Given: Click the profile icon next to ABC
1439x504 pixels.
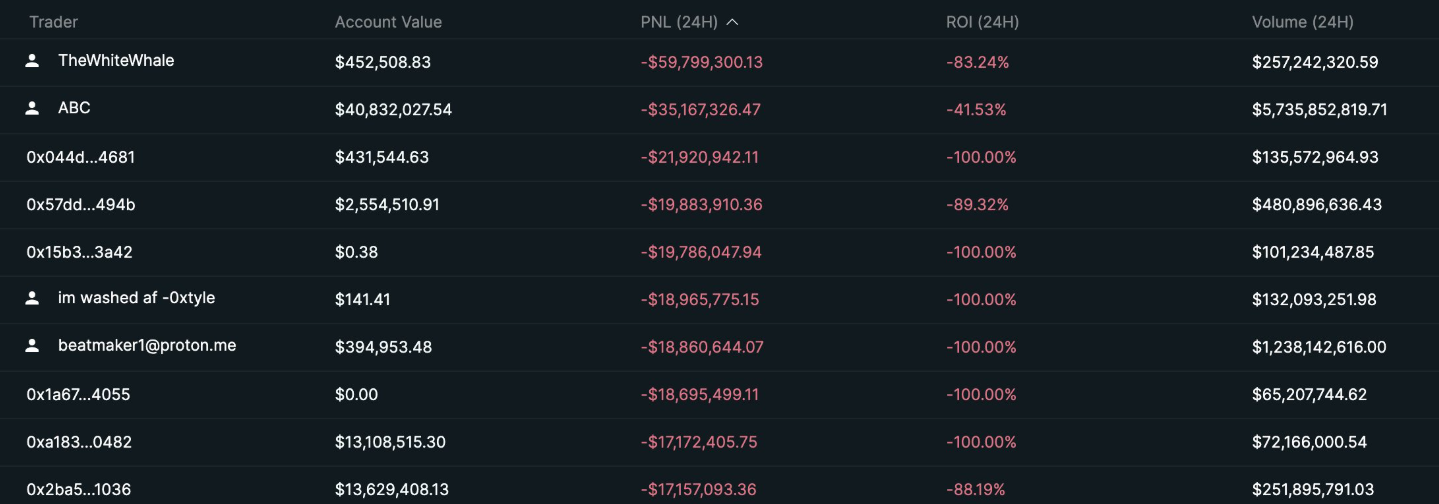Looking at the screenshot, I should tap(32, 108).
